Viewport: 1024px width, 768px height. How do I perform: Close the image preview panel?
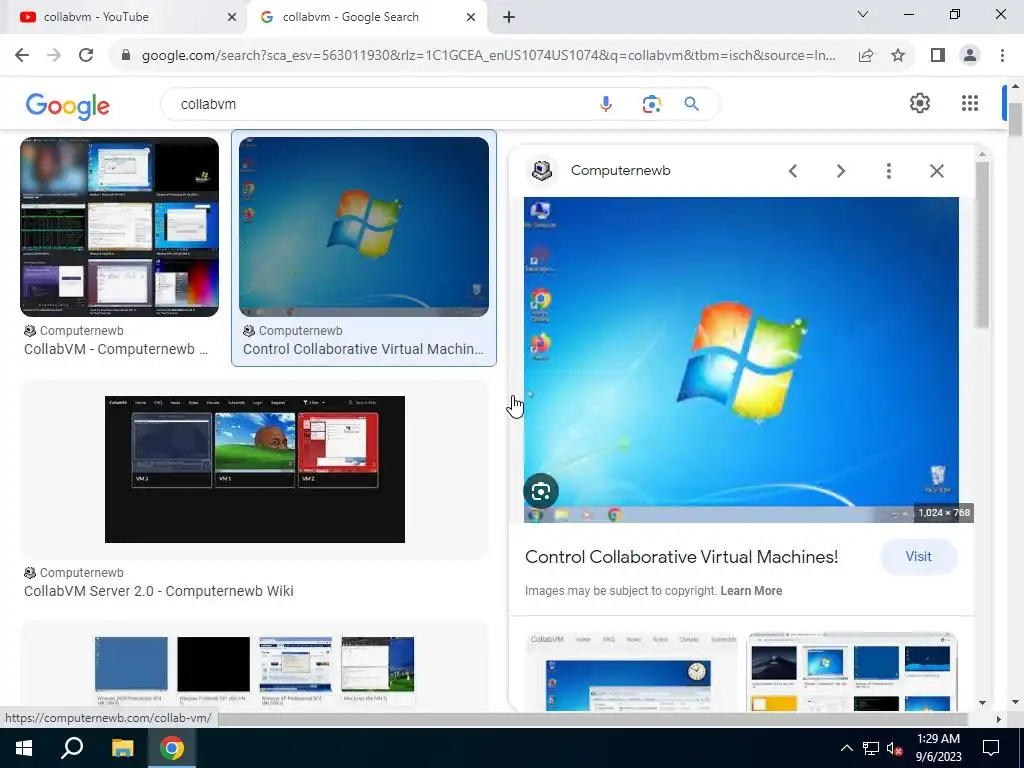coord(936,171)
